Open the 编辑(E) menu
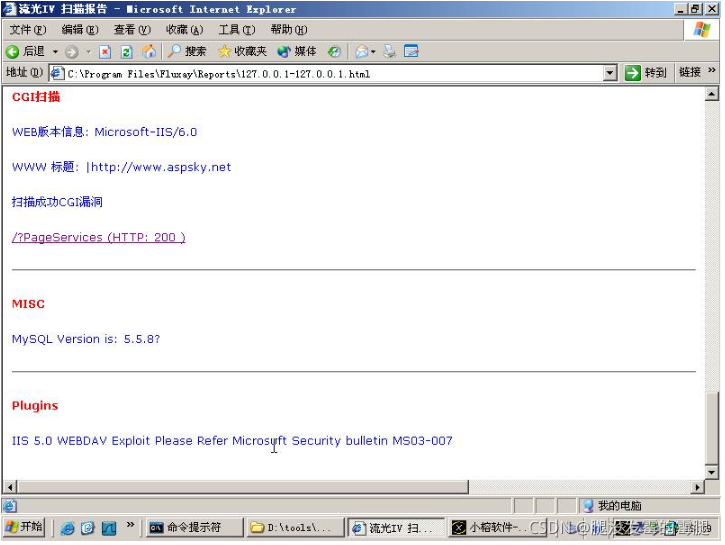725x545 pixels. (80, 30)
